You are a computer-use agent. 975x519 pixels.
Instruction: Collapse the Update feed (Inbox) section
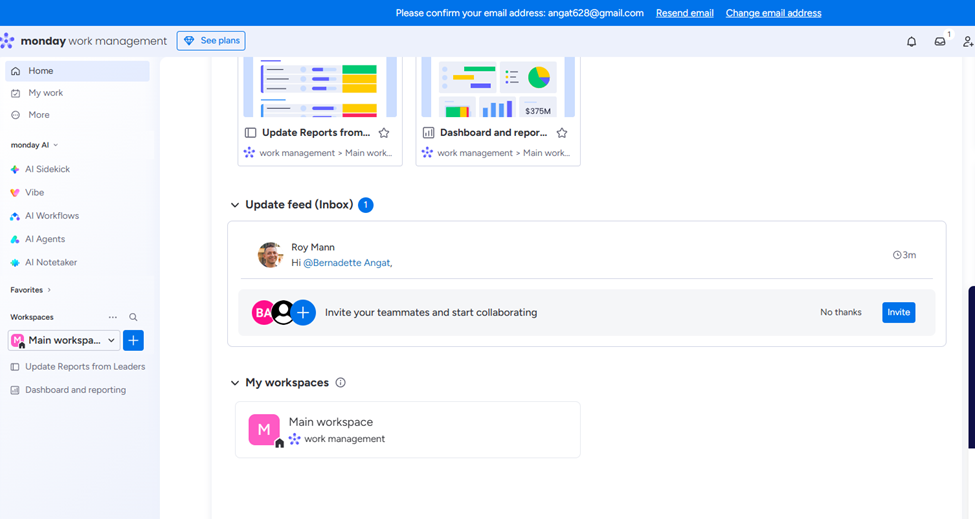coord(234,205)
